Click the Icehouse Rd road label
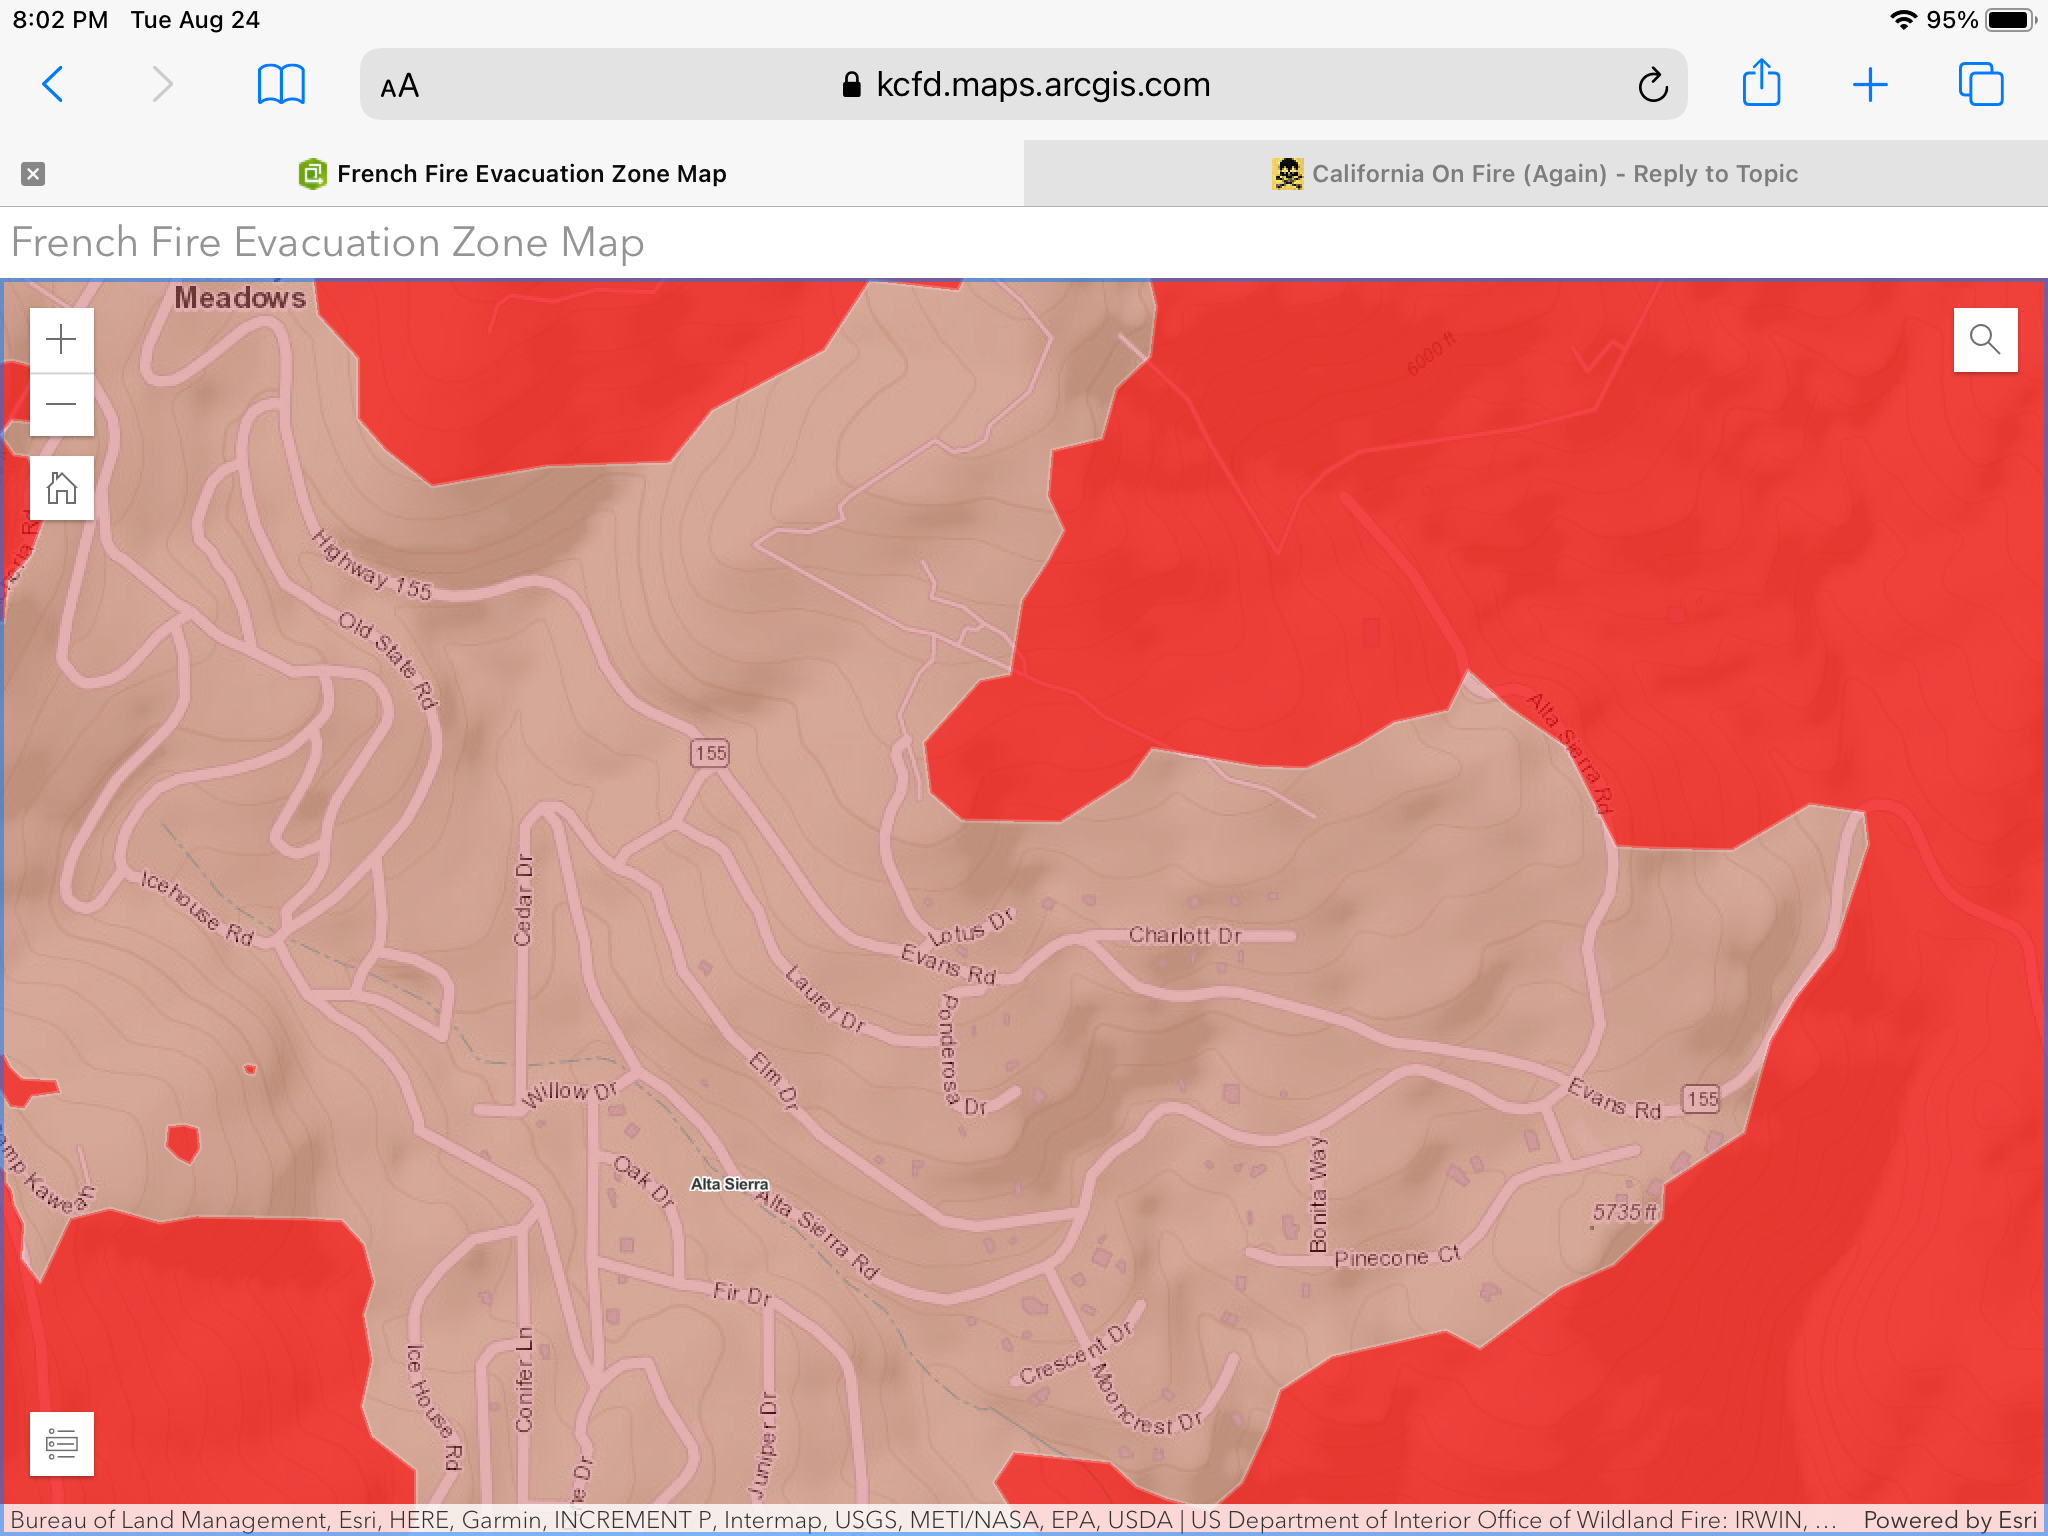The image size is (2048, 1536). (197, 908)
